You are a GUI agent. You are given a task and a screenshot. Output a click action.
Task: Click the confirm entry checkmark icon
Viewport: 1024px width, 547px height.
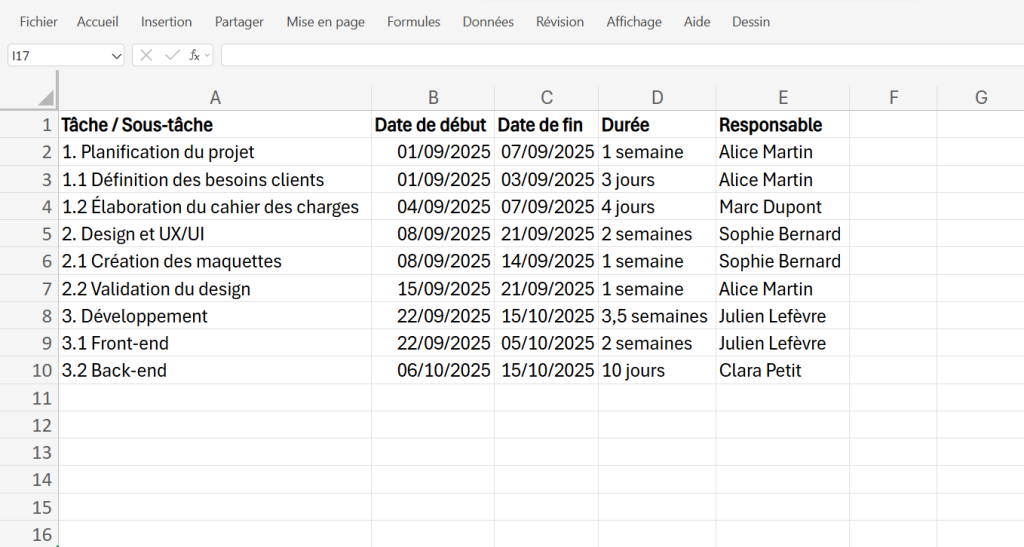[172, 55]
